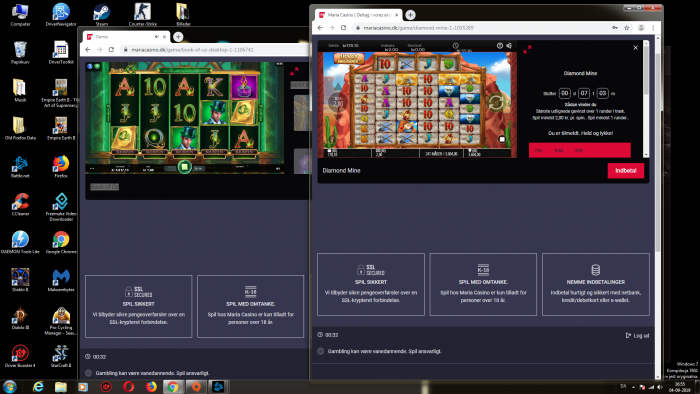Open Diamond Mine help question mark icon

tap(500, 46)
